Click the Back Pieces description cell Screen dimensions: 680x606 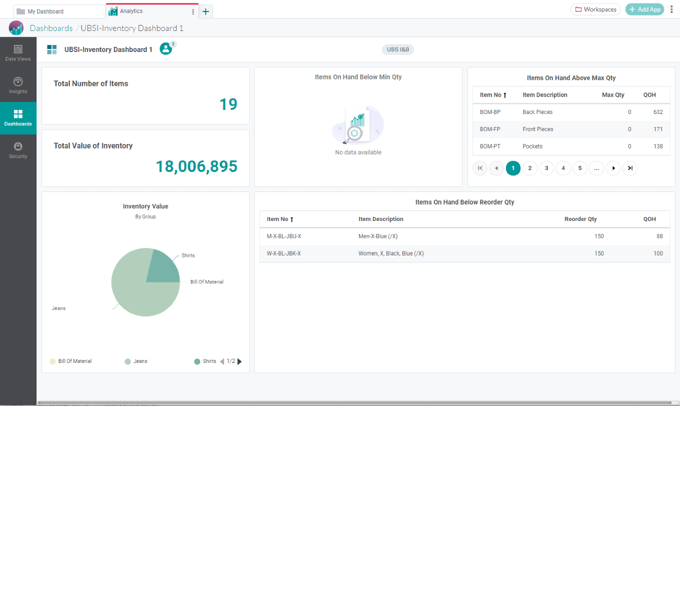point(537,112)
